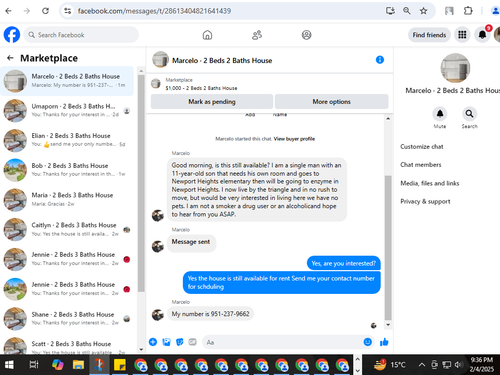
Task: Click chat scrollbar up arrow
Action: 388,119
